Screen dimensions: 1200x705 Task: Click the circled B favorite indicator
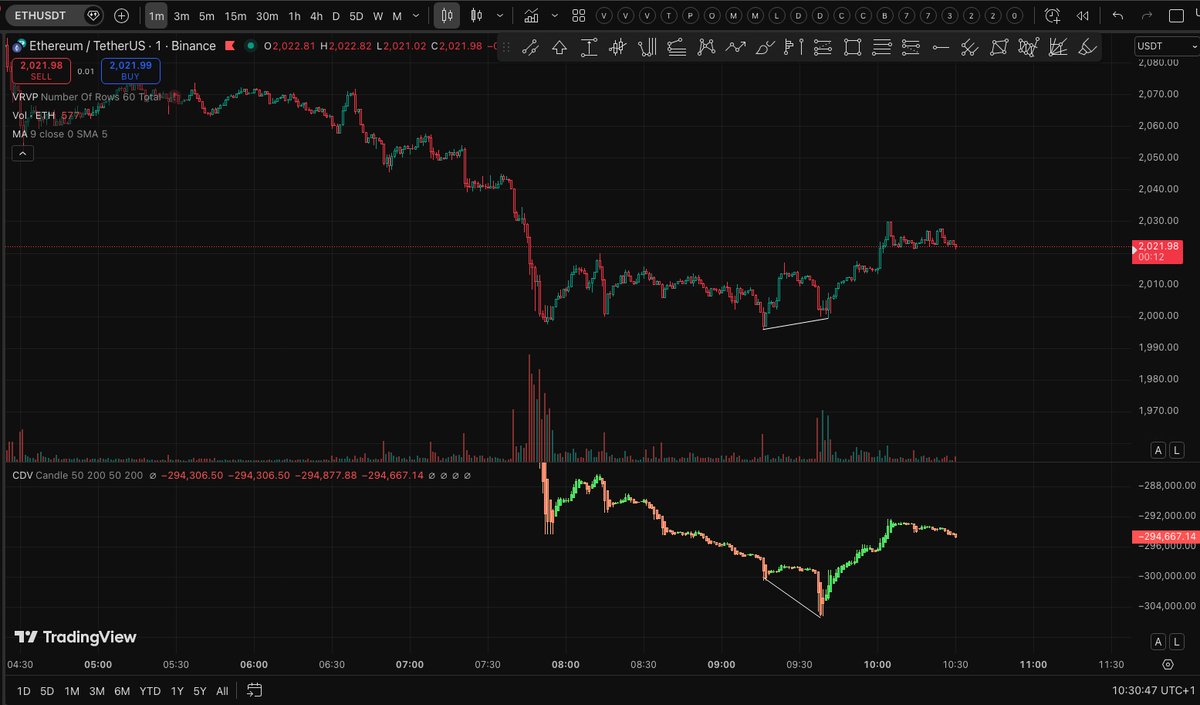[884, 16]
